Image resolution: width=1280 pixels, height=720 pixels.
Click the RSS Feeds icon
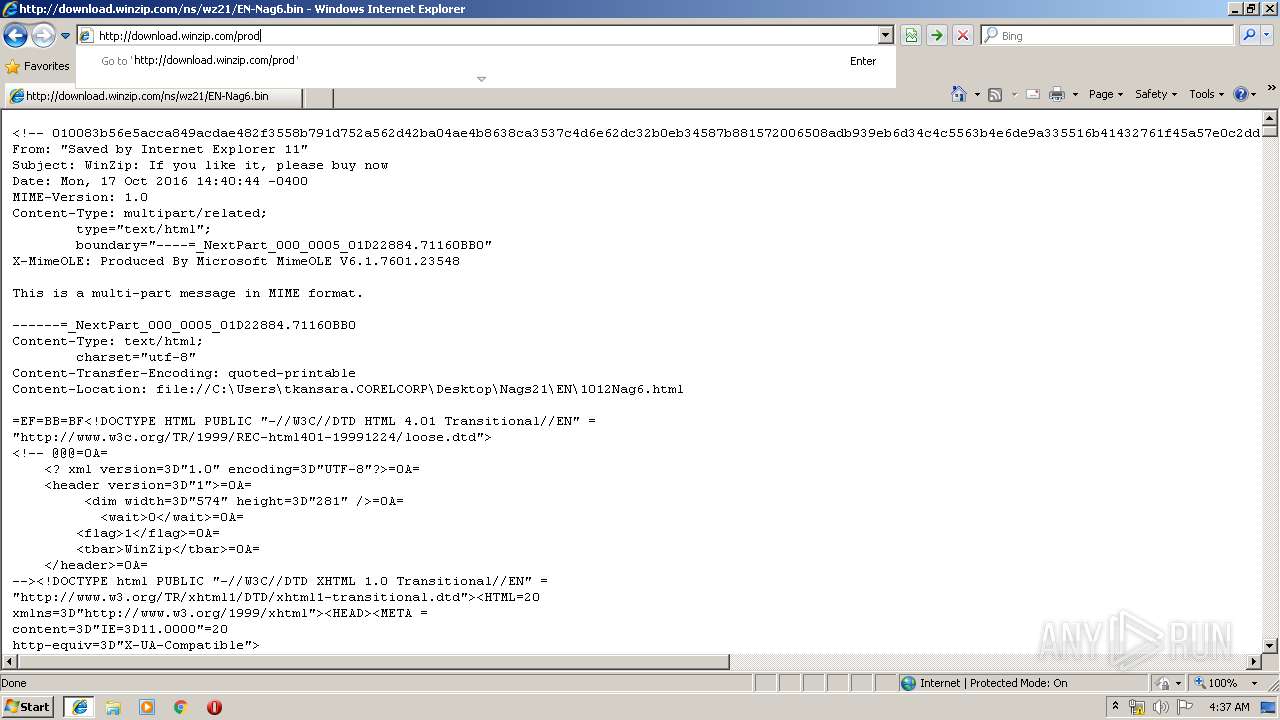[995, 94]
